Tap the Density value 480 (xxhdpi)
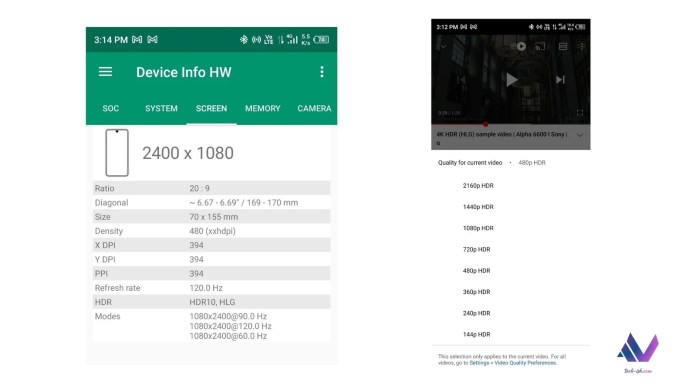This screenshot has width=696, height=392. coord(212,231)
